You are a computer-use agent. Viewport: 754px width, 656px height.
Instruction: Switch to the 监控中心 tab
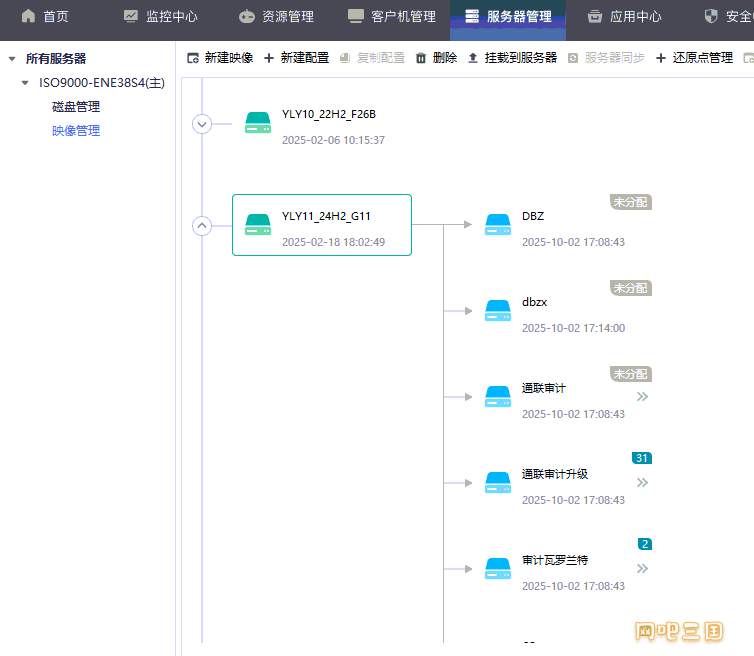tap(160, 16)
